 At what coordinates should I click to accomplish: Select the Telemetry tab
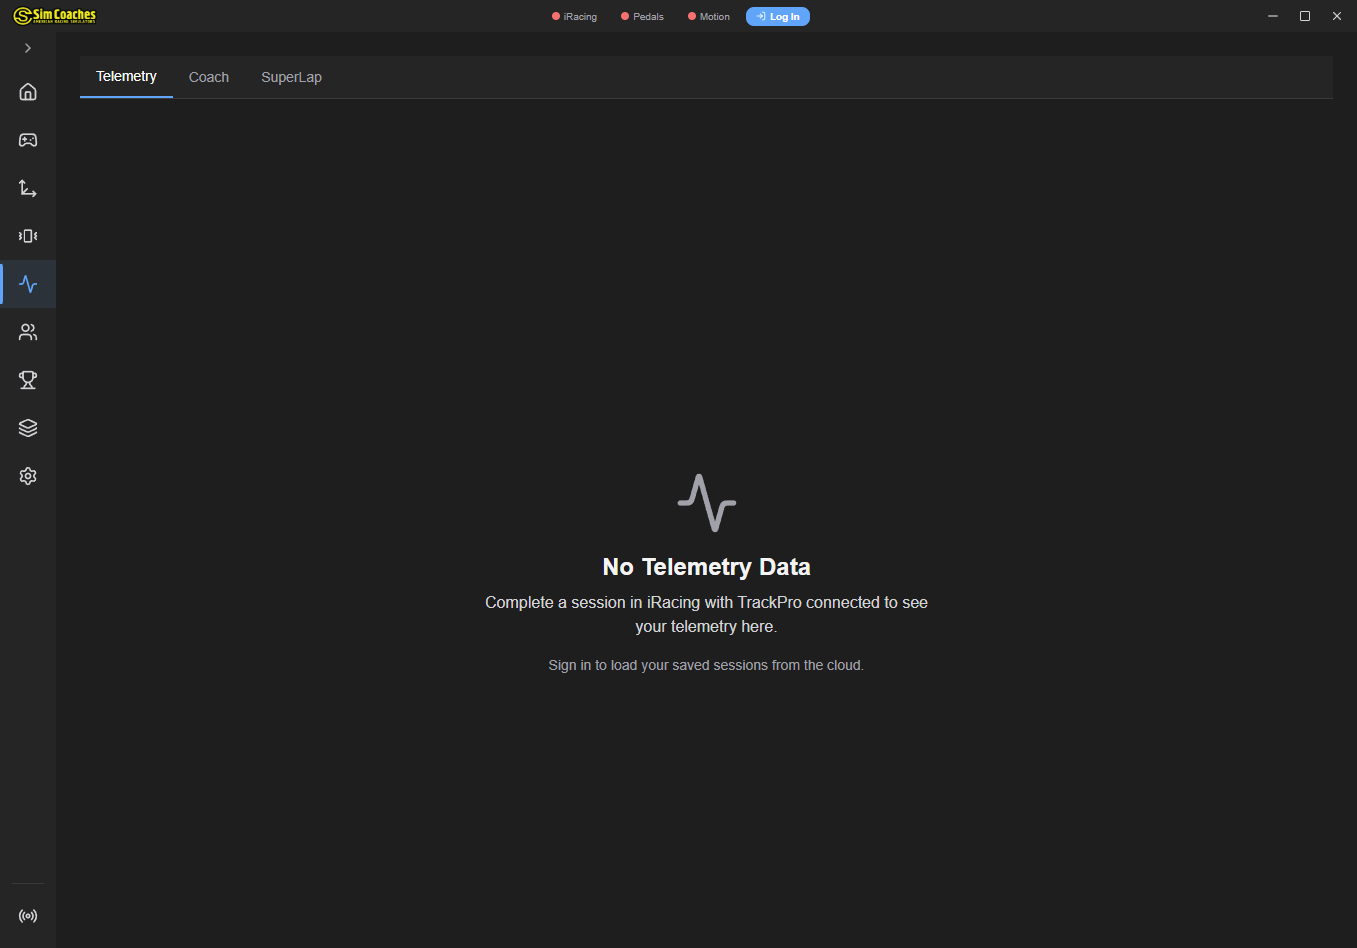(125, 77)
